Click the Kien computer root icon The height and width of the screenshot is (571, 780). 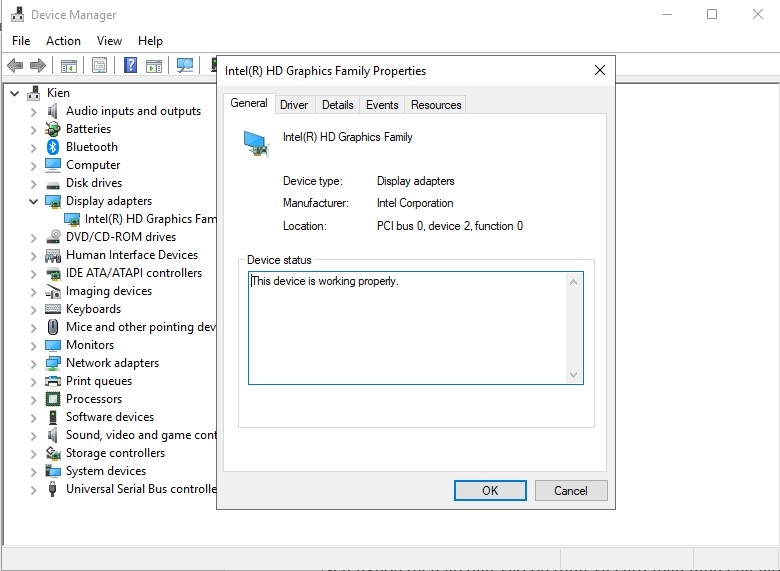[x=33, y=93]
